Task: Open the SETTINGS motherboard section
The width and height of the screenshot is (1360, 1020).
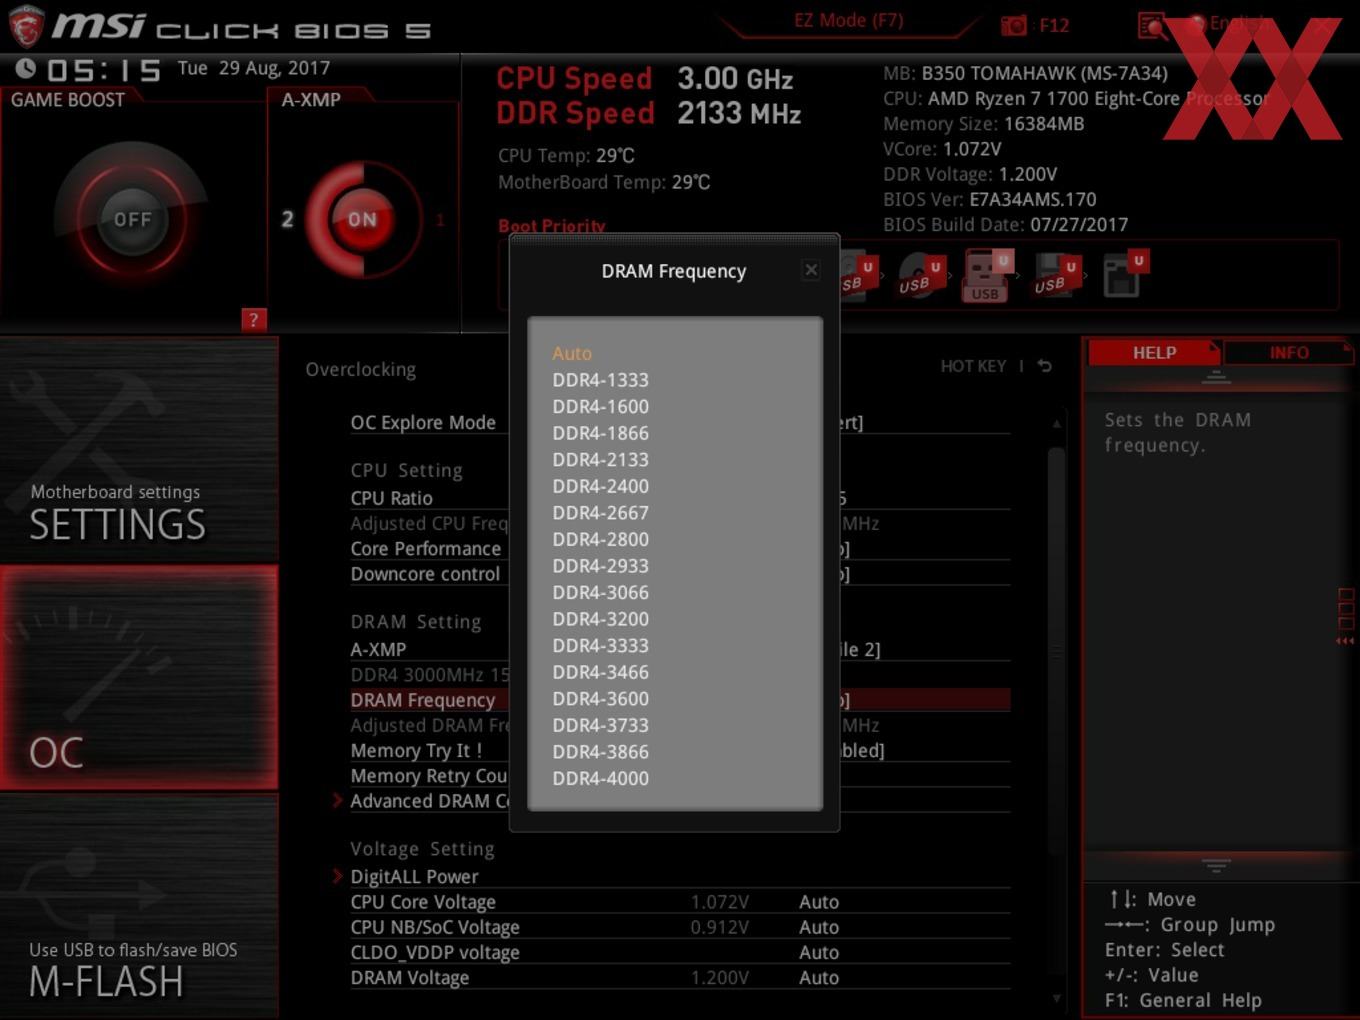Action: (x=139, y=450)
